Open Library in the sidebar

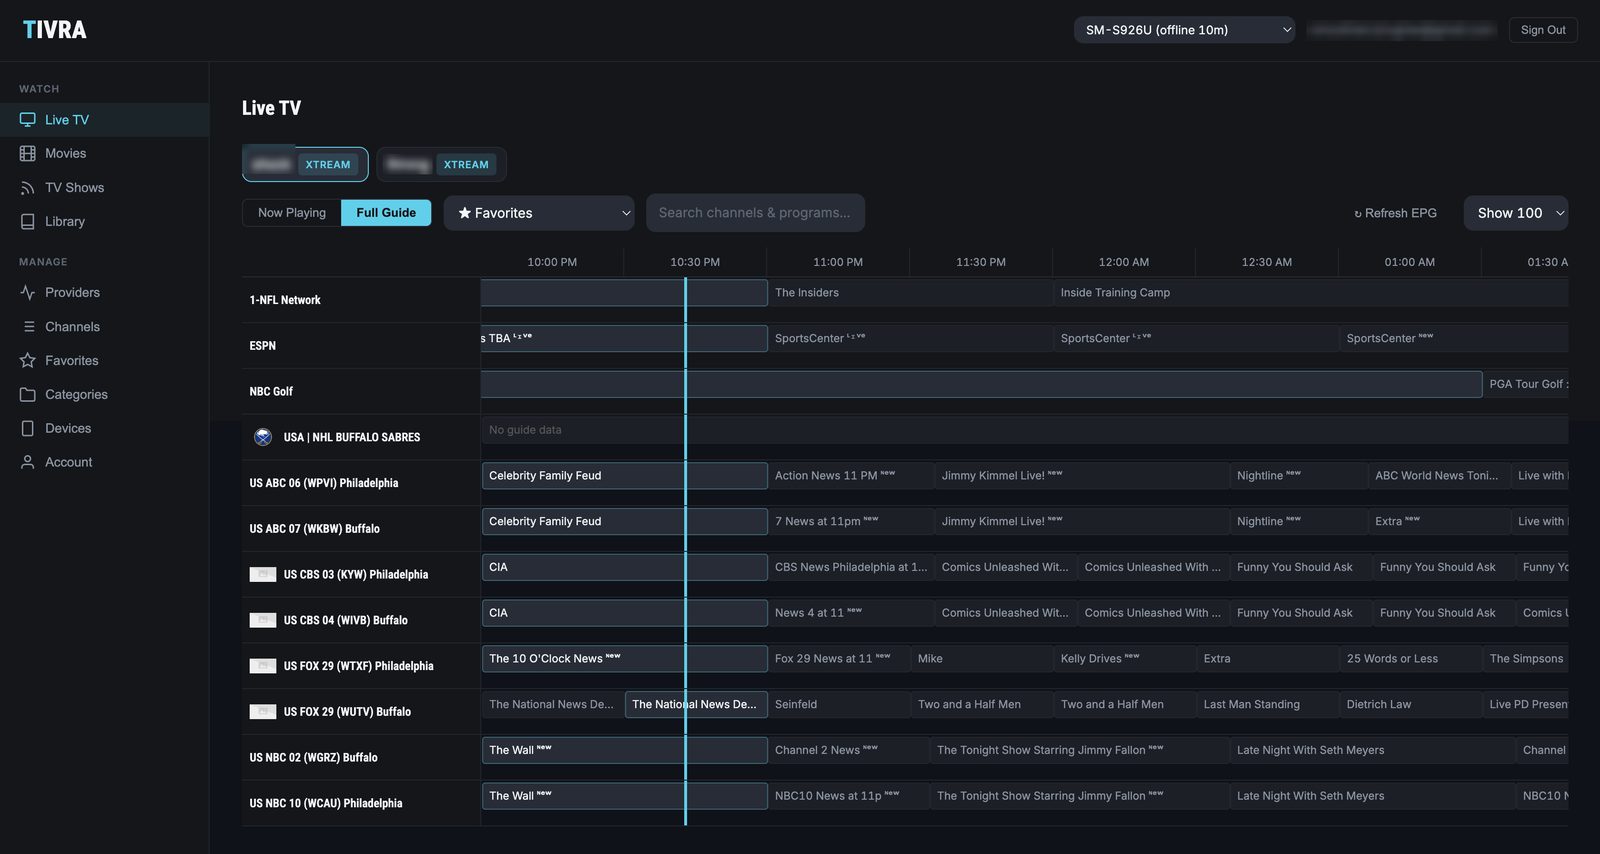(104, 222)
